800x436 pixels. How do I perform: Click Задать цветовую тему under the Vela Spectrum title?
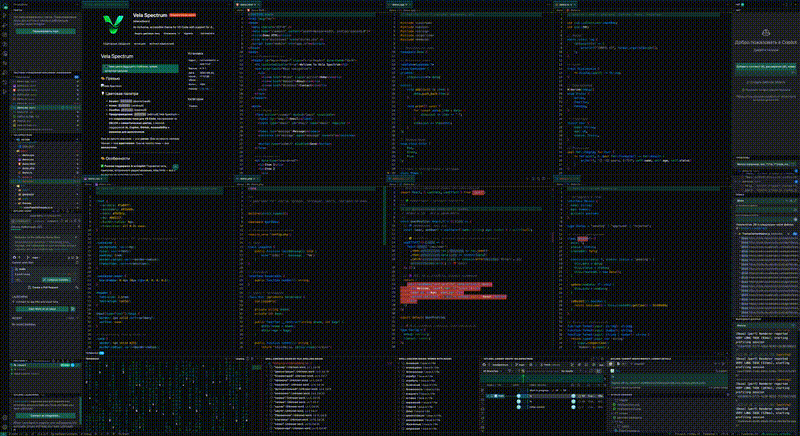click(x=147, y=34)
